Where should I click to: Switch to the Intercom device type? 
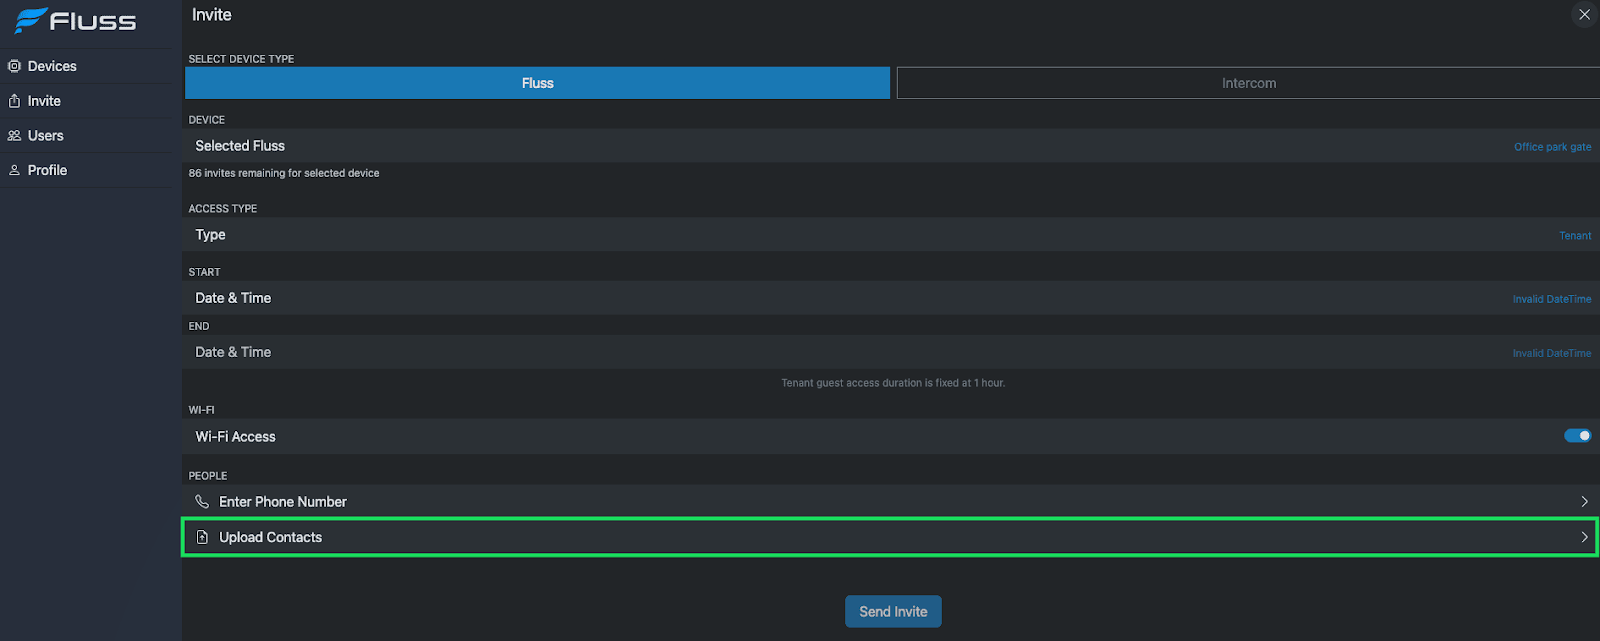1248,83
